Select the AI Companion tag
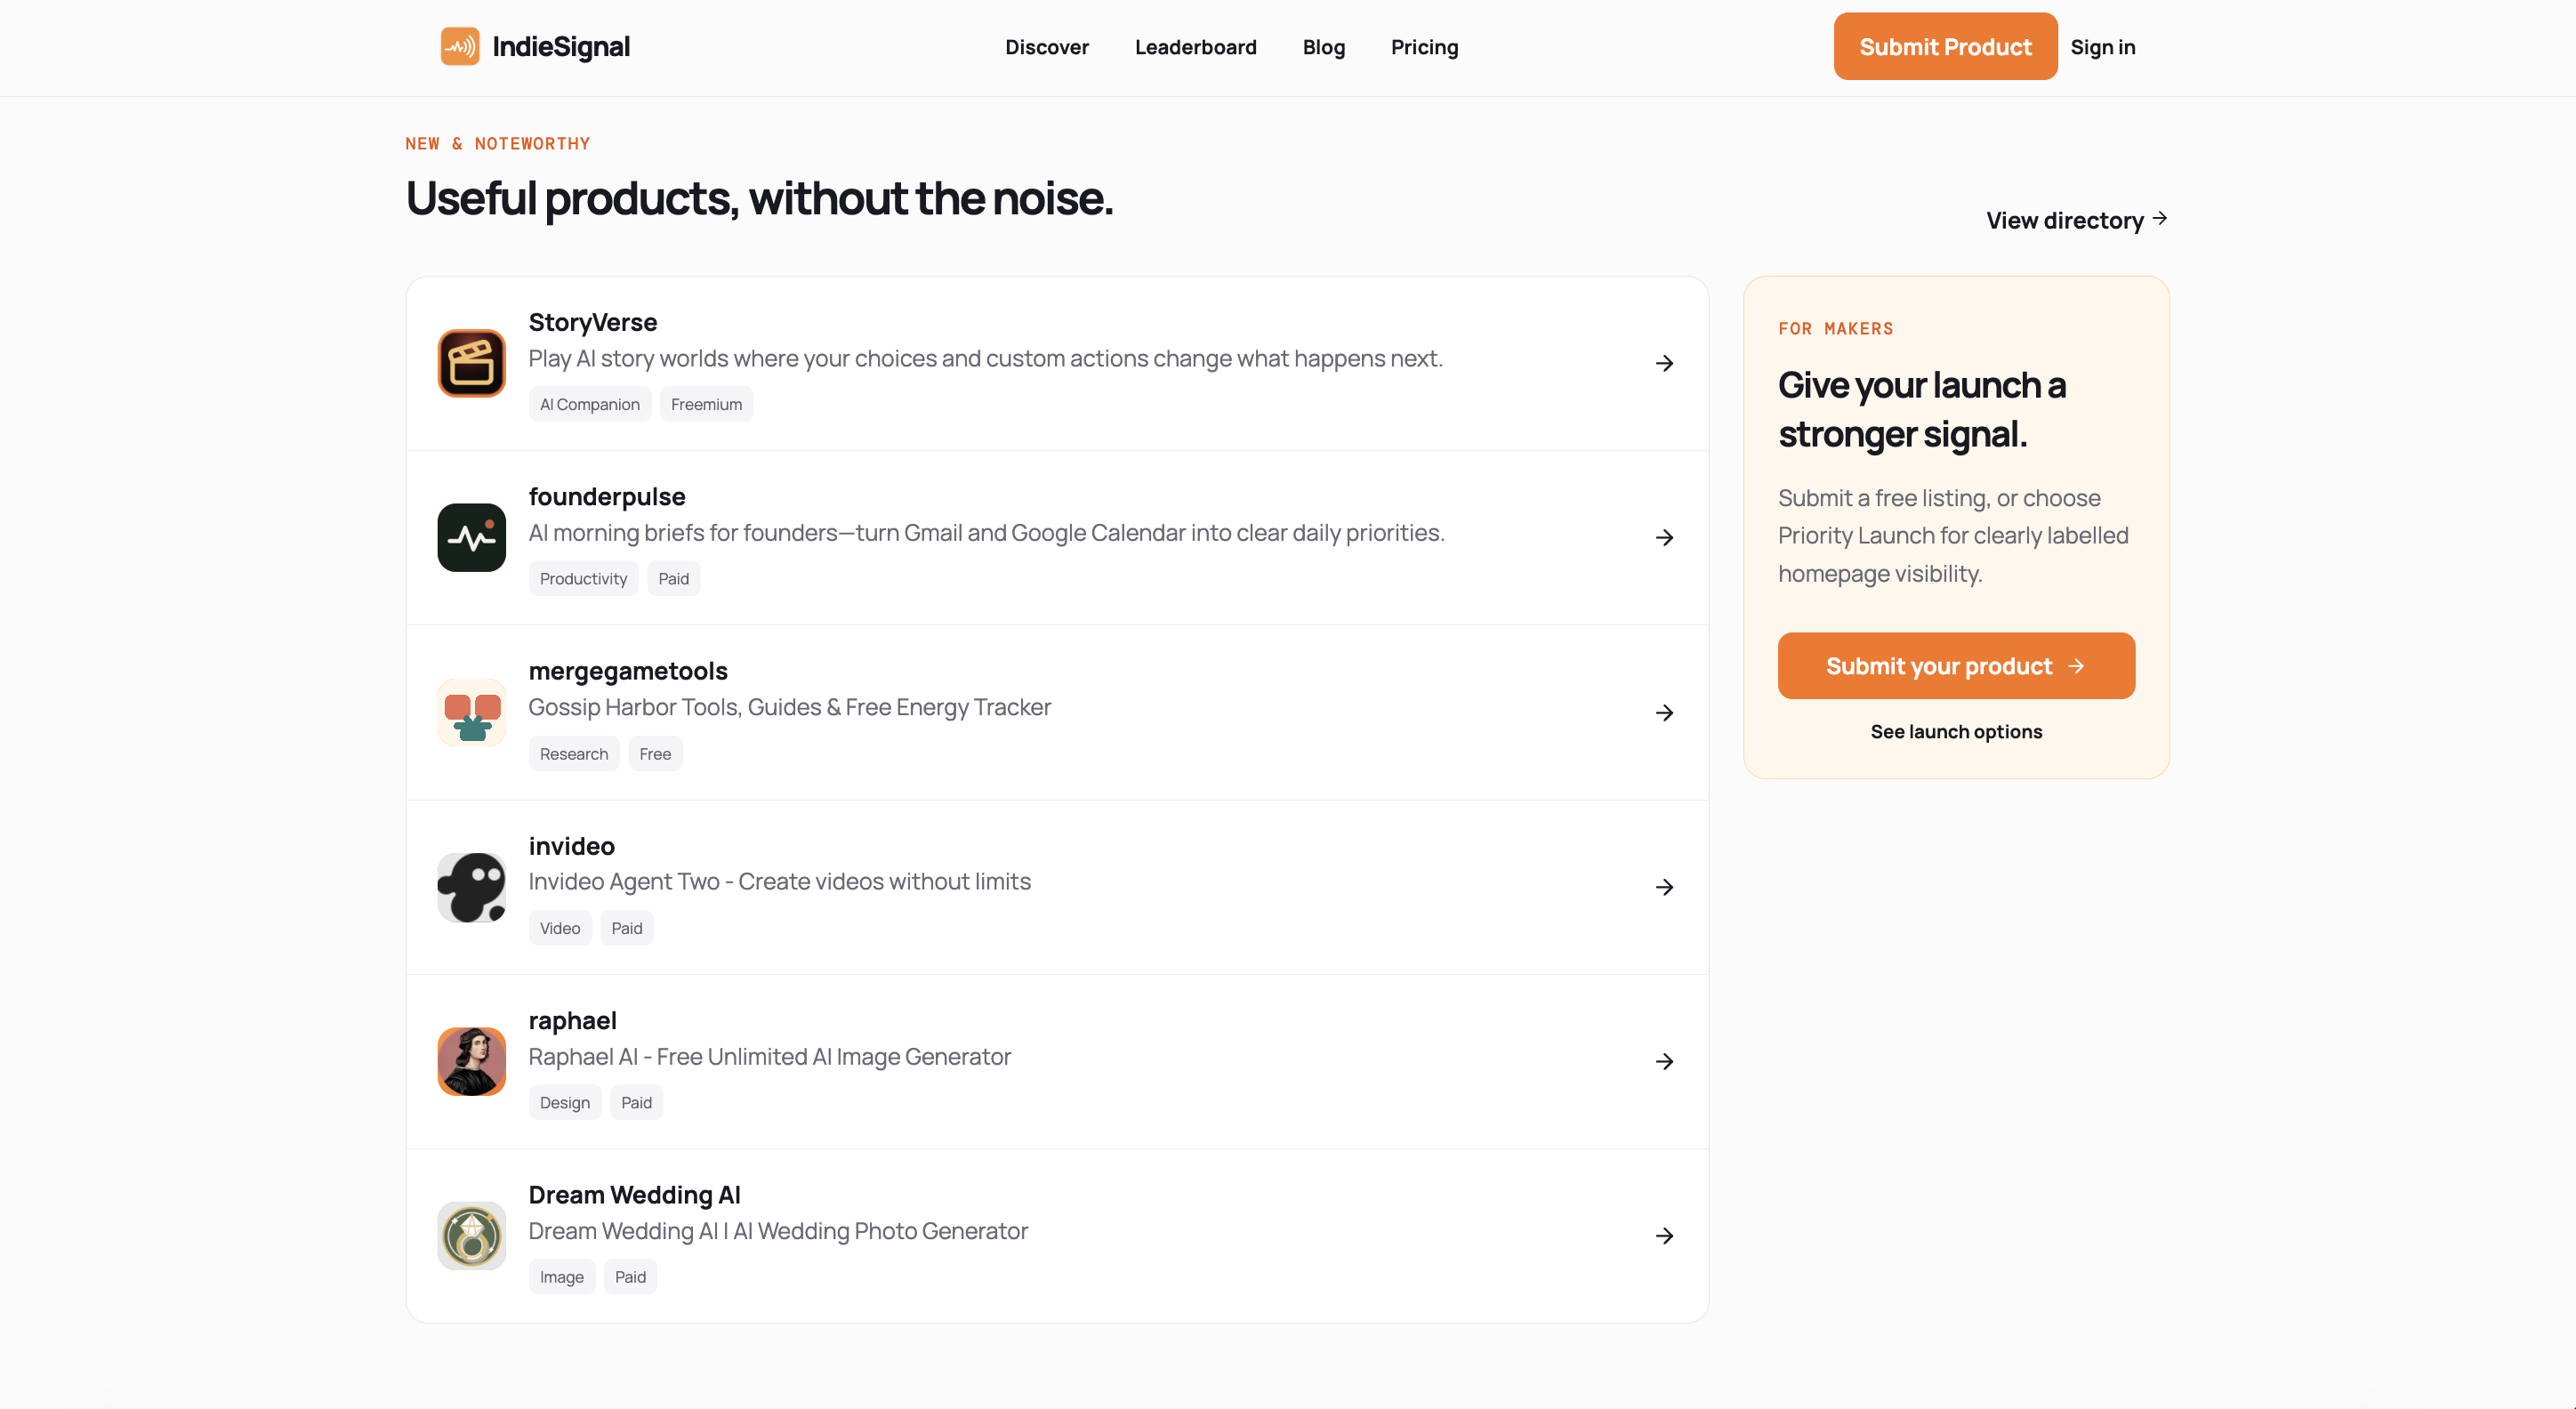Screen dimensions: 2576x1409 [590, 404]
